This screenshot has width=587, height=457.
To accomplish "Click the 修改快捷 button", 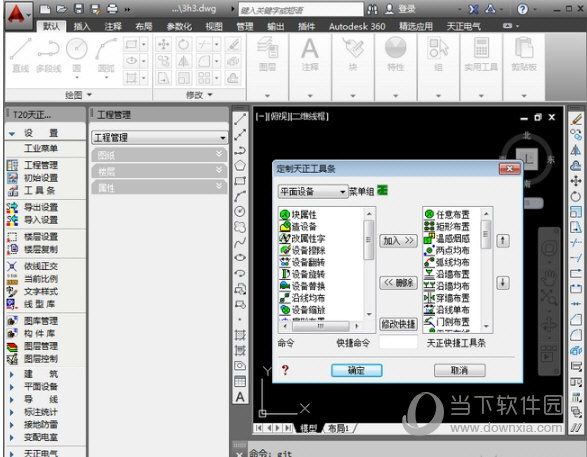I will (398, 324).
